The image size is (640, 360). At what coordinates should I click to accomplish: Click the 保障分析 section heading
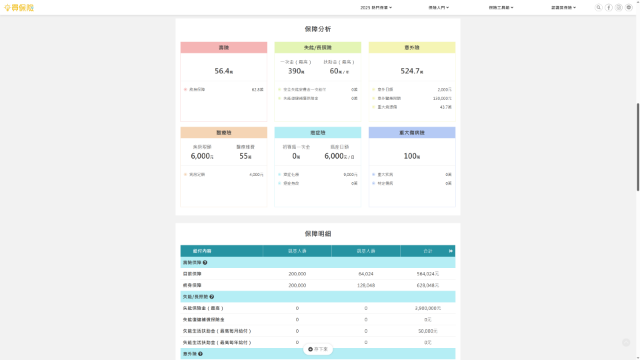(318, 29)
